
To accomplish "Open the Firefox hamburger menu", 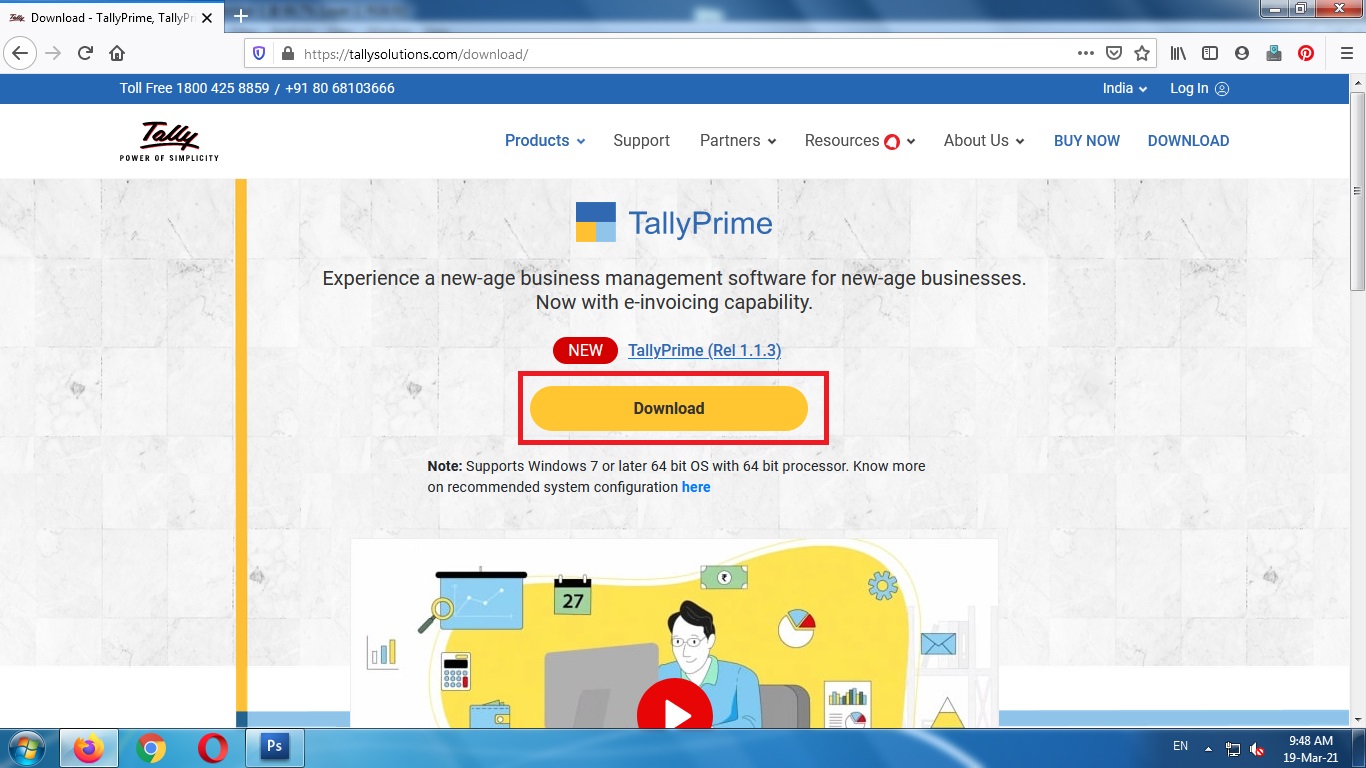I will [x=1346, y=53].
